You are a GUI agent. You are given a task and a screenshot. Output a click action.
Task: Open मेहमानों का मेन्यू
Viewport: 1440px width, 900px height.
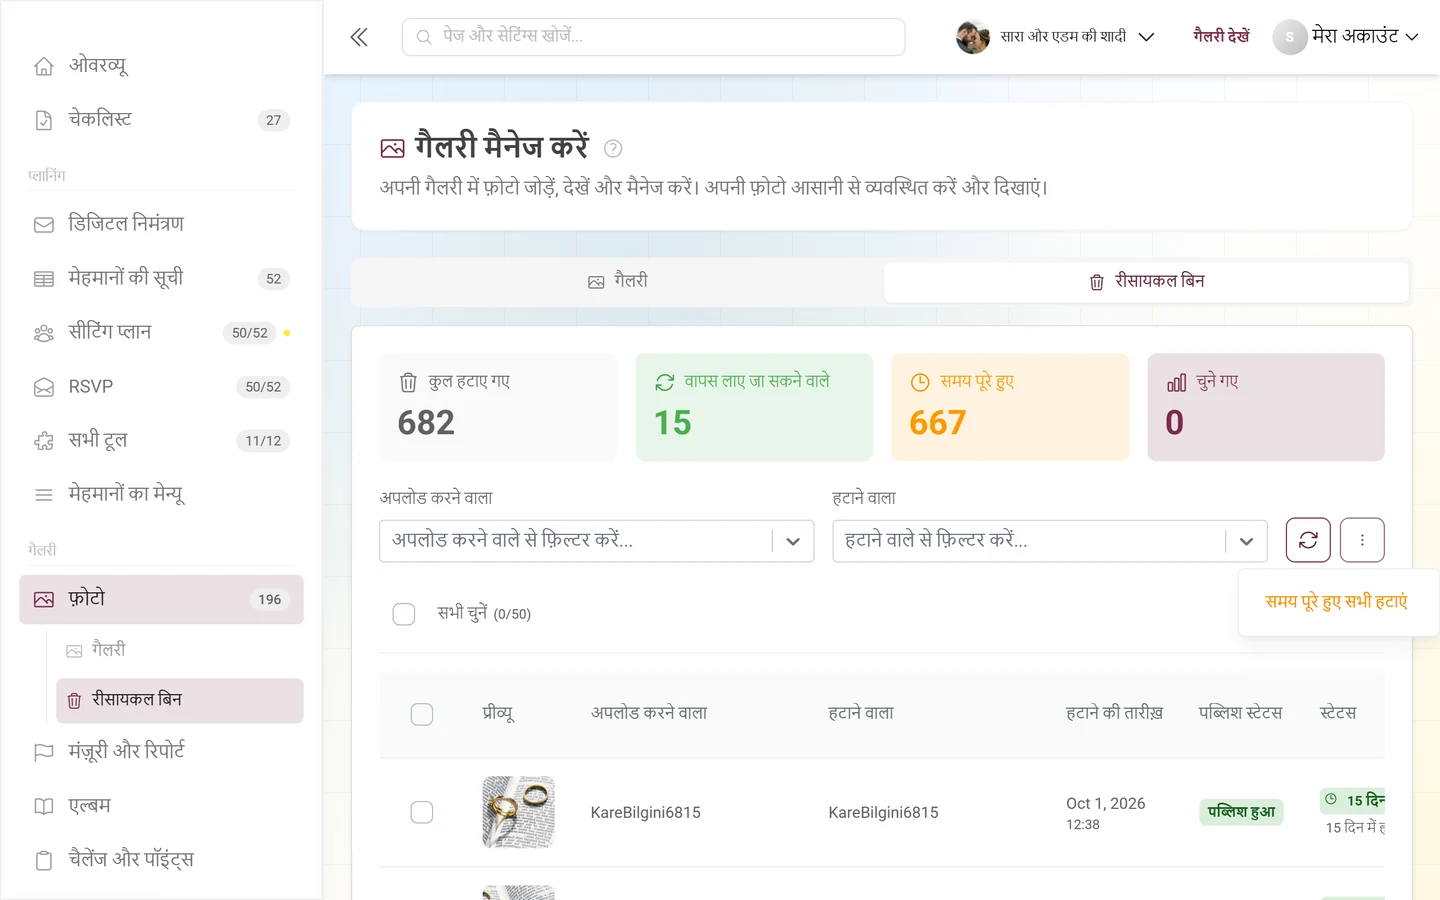[x=161, y=494]
